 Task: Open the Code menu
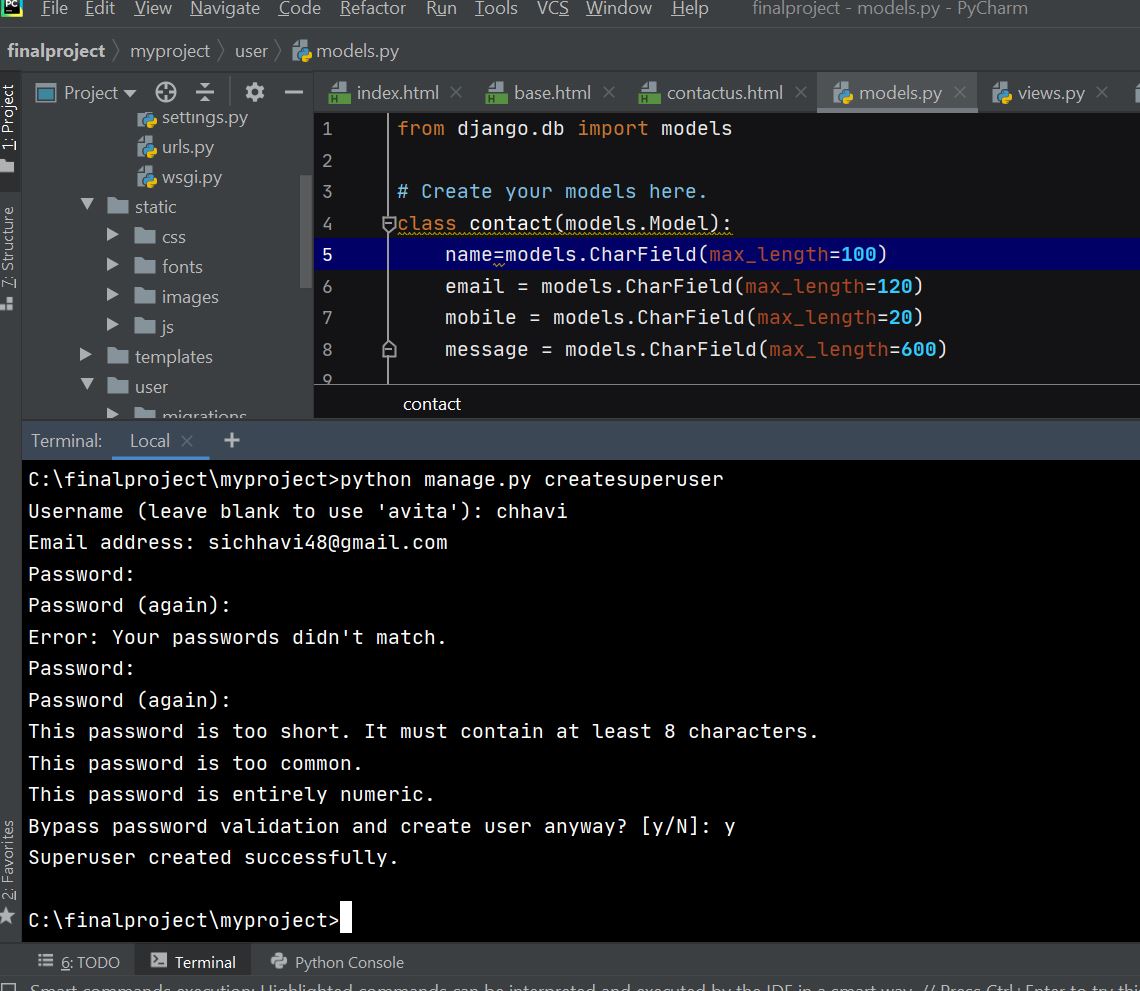pos(300,9)
